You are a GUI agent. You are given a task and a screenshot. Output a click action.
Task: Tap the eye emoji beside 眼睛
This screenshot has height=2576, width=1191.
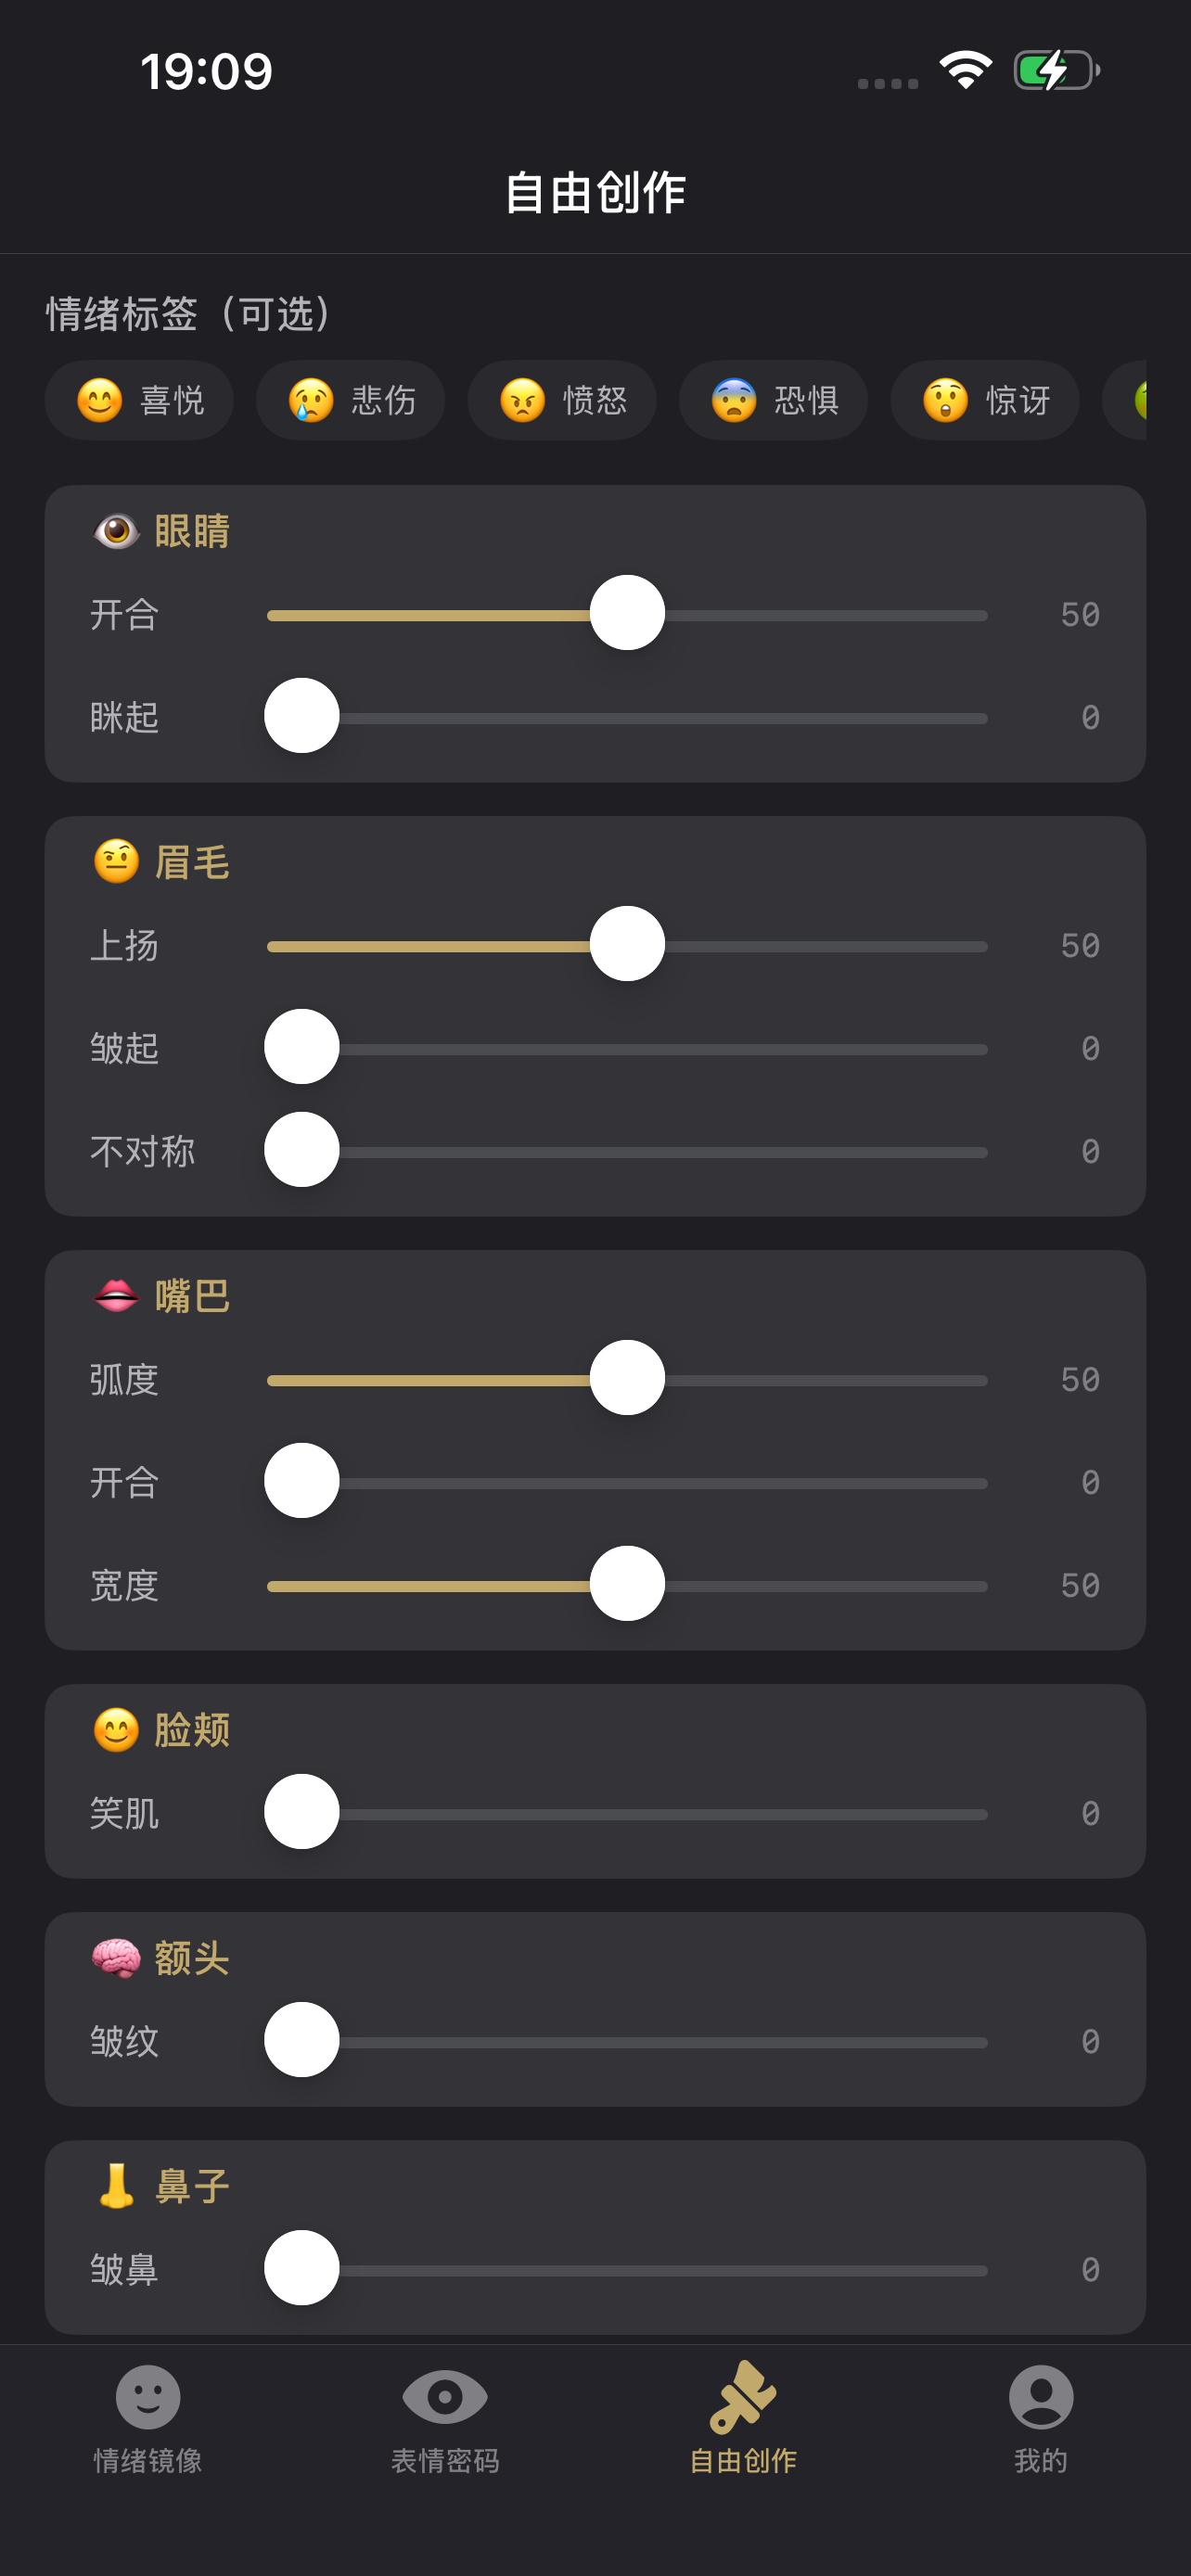[x=116, y=531]
